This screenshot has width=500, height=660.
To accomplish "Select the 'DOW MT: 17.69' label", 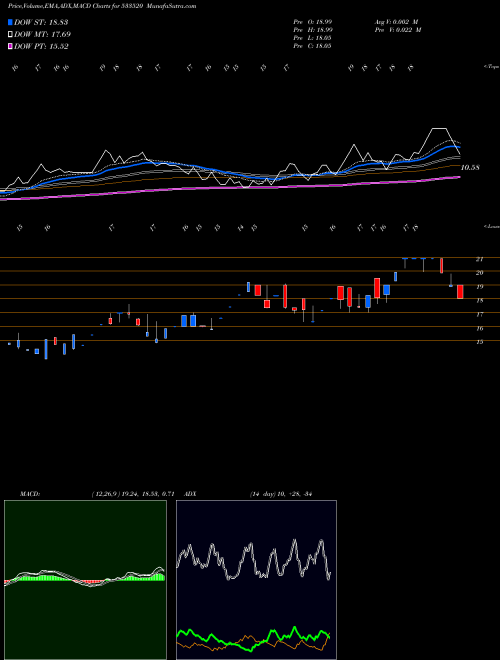I will tap(43, 35).
